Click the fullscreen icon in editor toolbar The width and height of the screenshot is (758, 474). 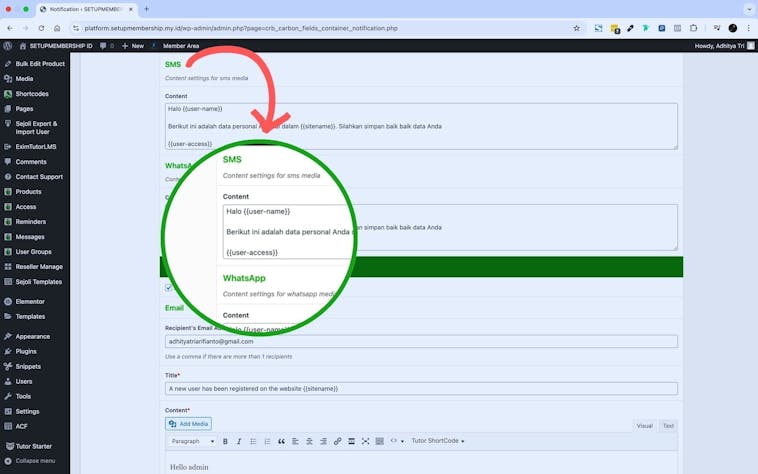pos(365,441)
